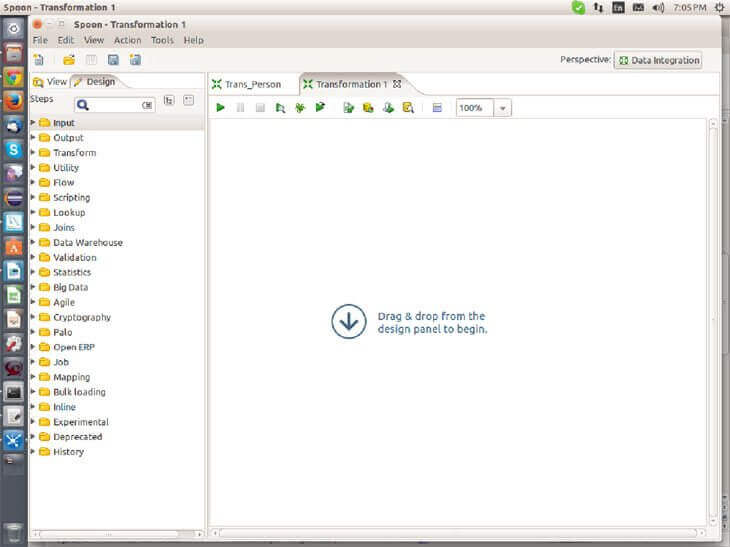
Task: Click the 100% zoom input field
Action: [474, 108]
